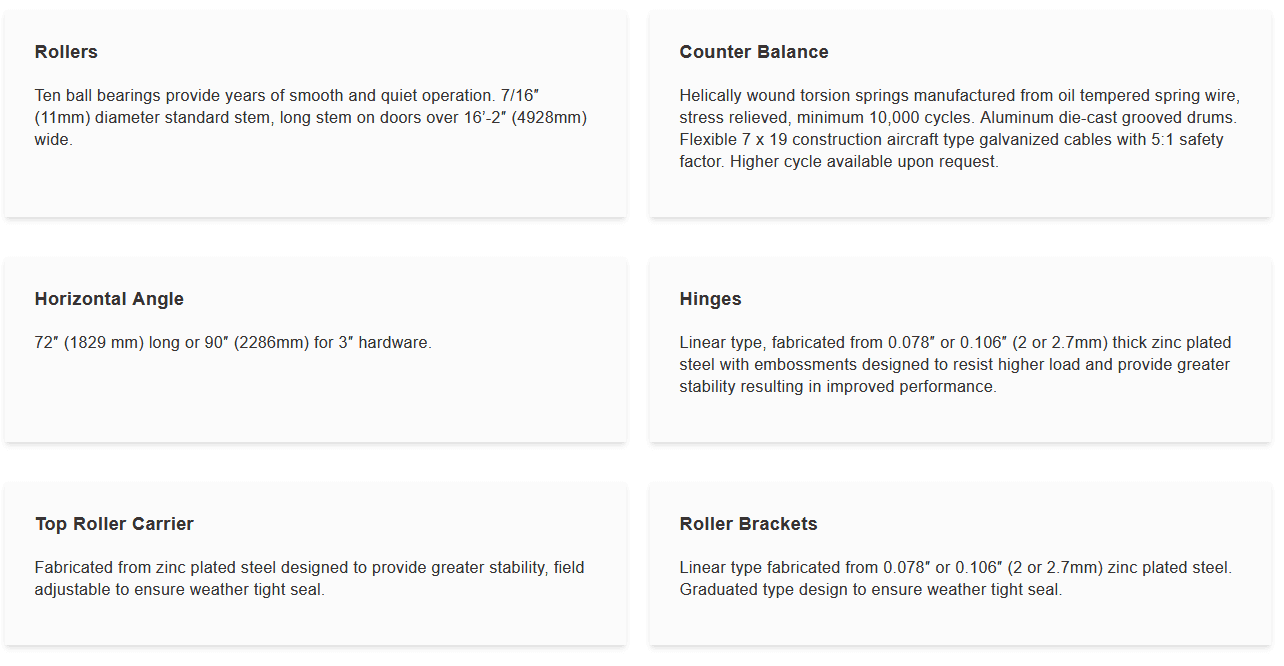
Task: Click the helically wound torsion springs paragraph
Action: (x=959, y=128)
